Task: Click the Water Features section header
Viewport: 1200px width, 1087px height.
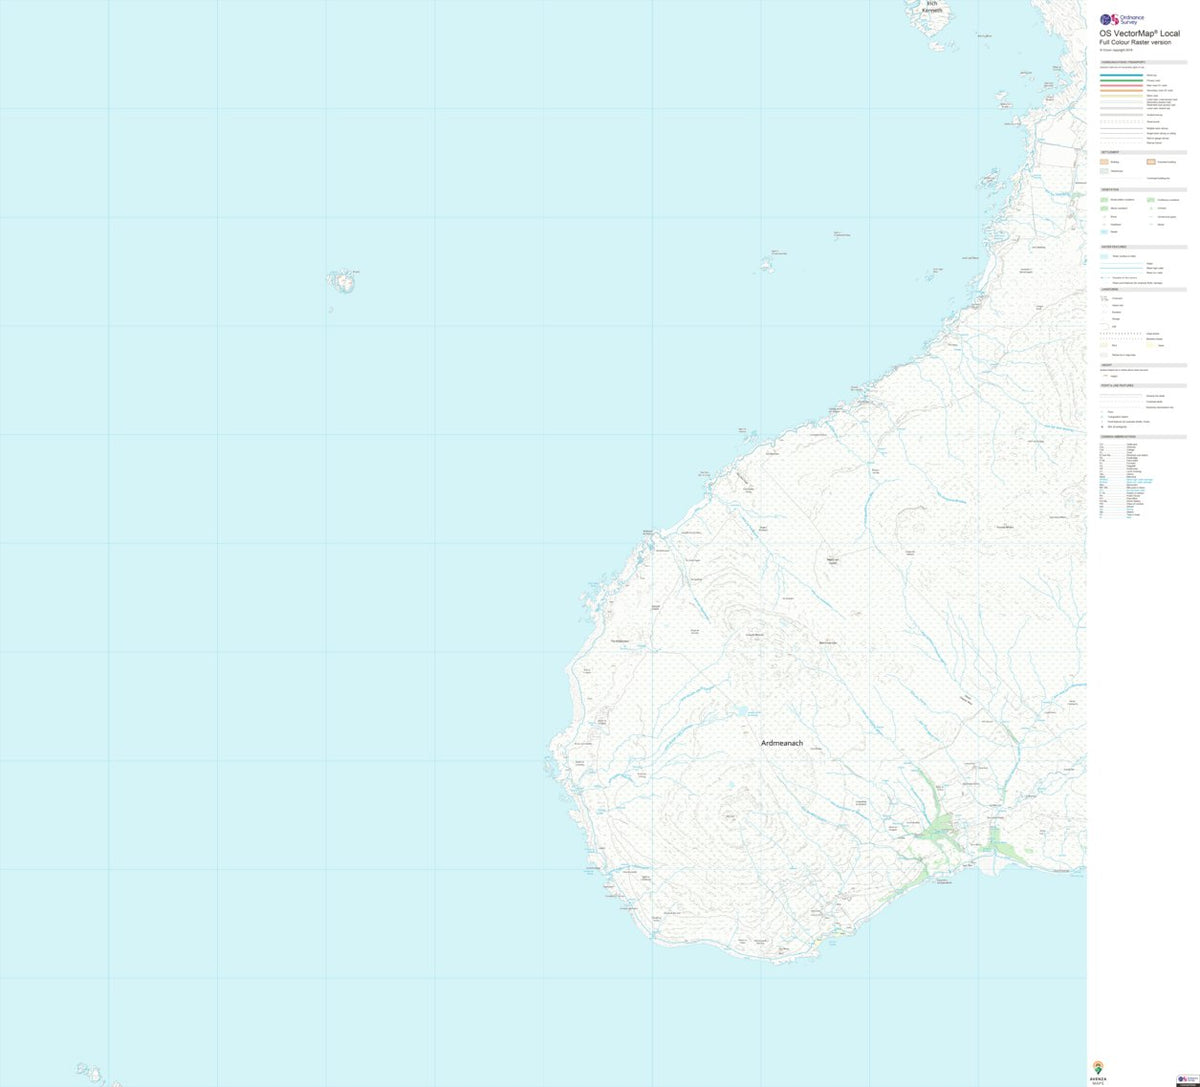Action: [1144, 247]
